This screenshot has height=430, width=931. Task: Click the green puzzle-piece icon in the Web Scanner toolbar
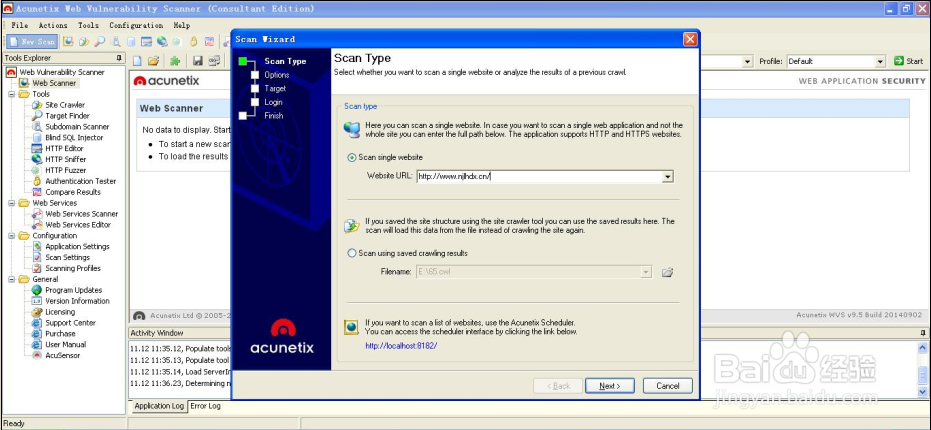175,61
